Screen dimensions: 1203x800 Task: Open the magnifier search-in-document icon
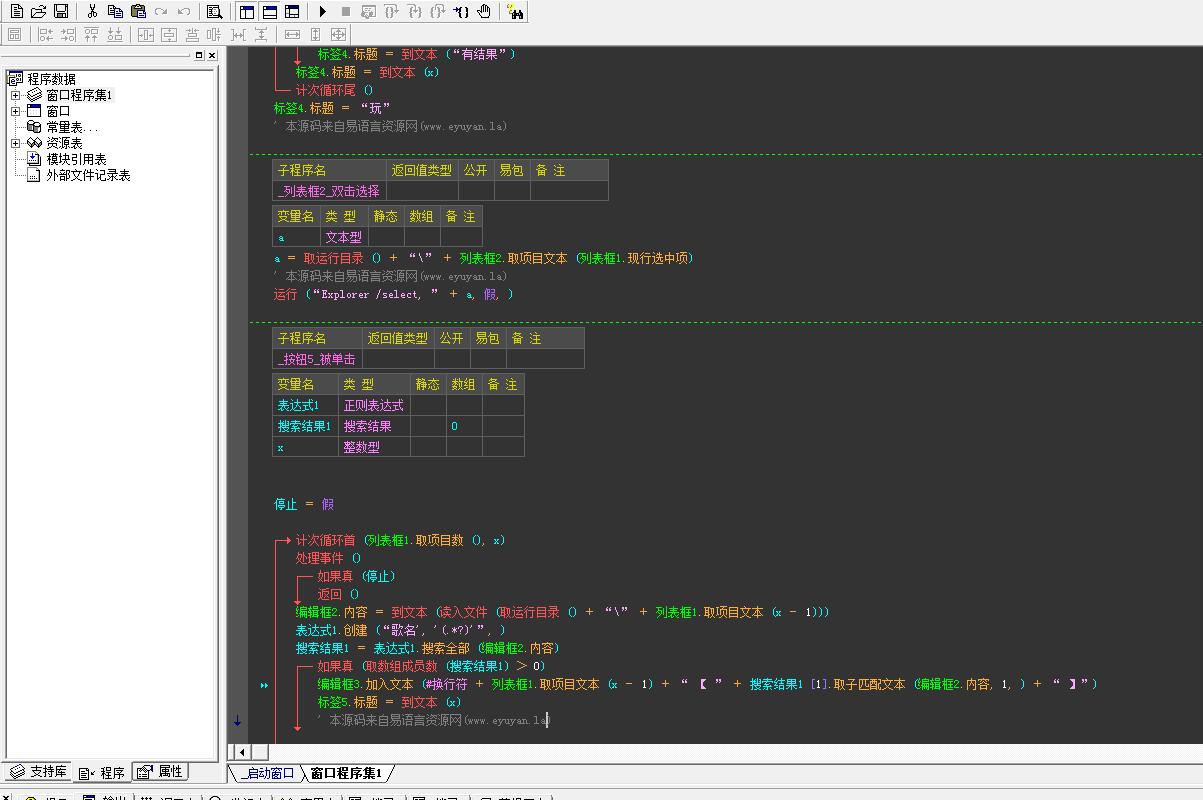click(x=214, y=12)
